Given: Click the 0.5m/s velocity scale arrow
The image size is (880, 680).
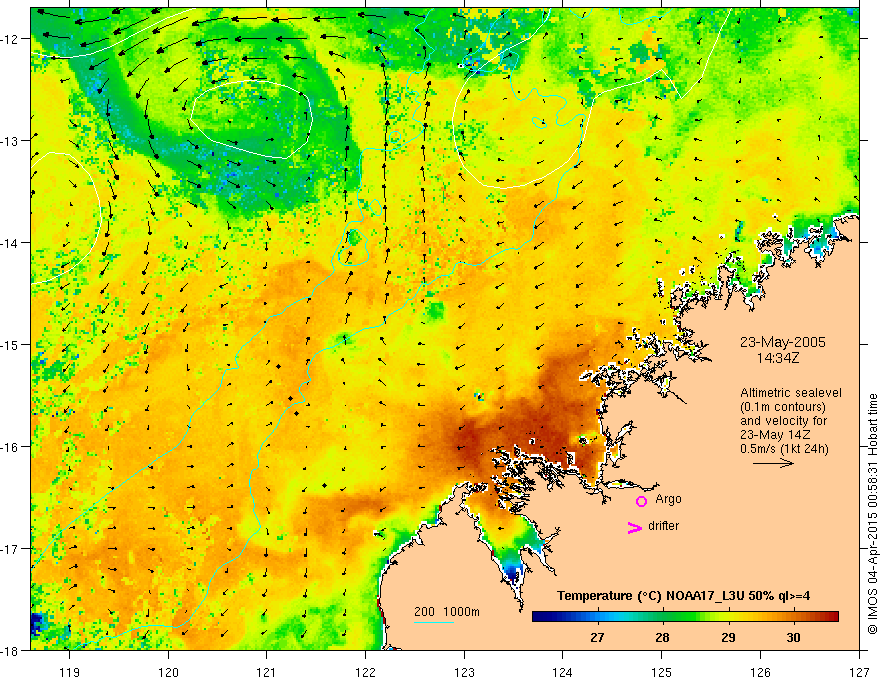Looking at the screenshot, I should [773, 463].
